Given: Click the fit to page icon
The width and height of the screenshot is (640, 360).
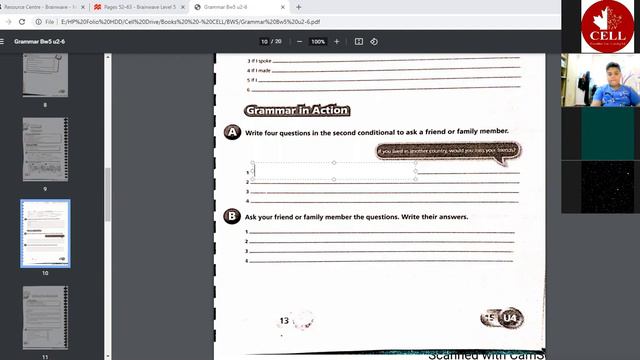Looking at the screenshot, I should [x=359, y=42].
